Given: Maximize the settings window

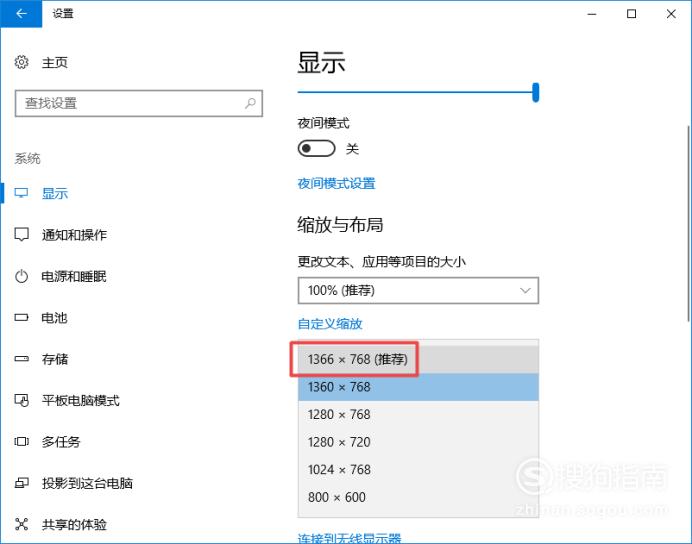Looking at the screenshot, I should pos(632,14).
